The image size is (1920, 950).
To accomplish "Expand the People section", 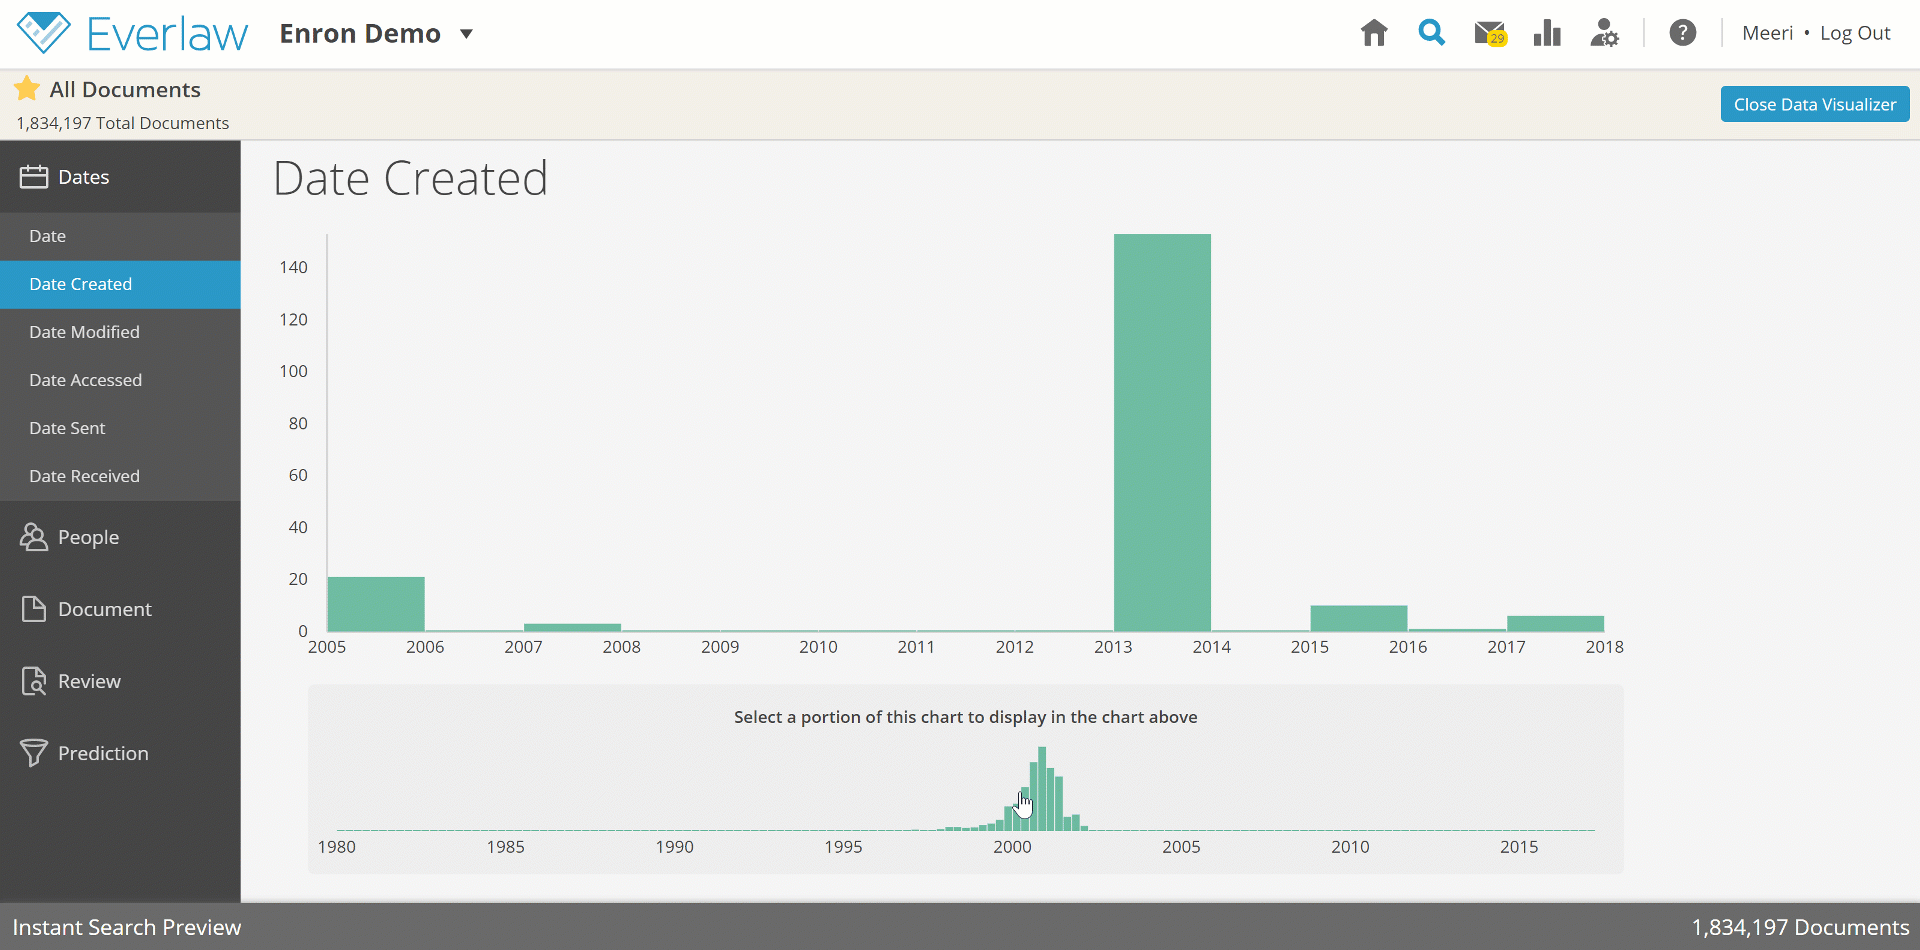I will pos(120,537).
